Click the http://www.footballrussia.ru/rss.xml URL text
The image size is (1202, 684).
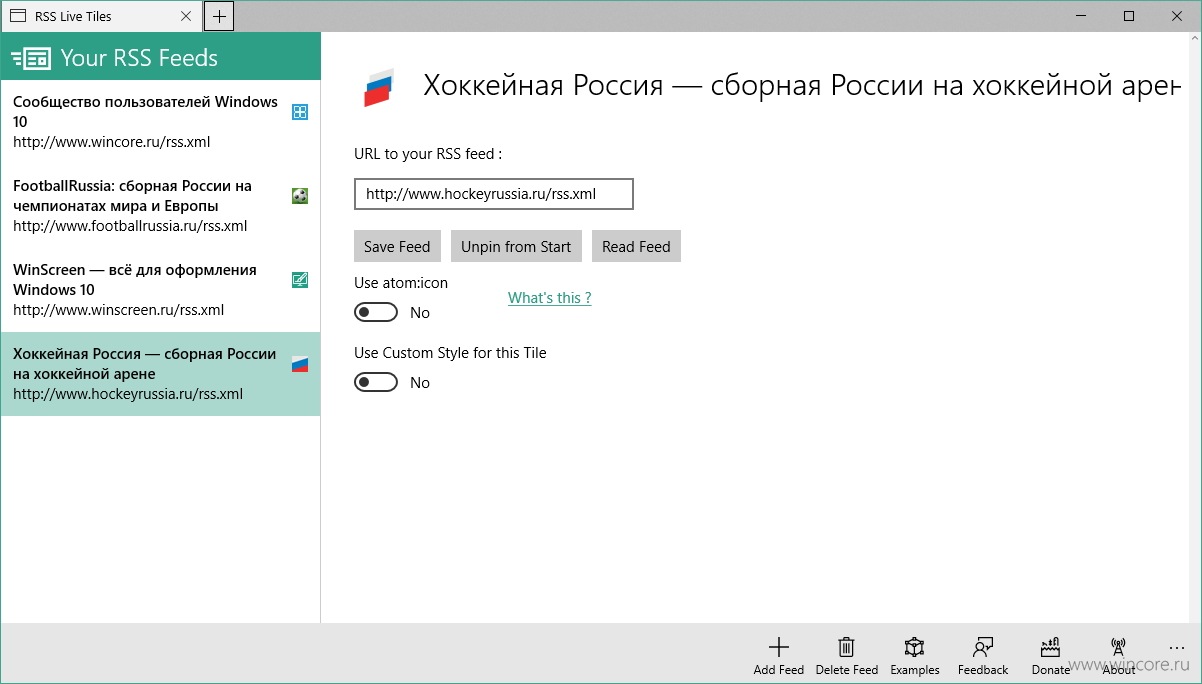coord(130,226)
